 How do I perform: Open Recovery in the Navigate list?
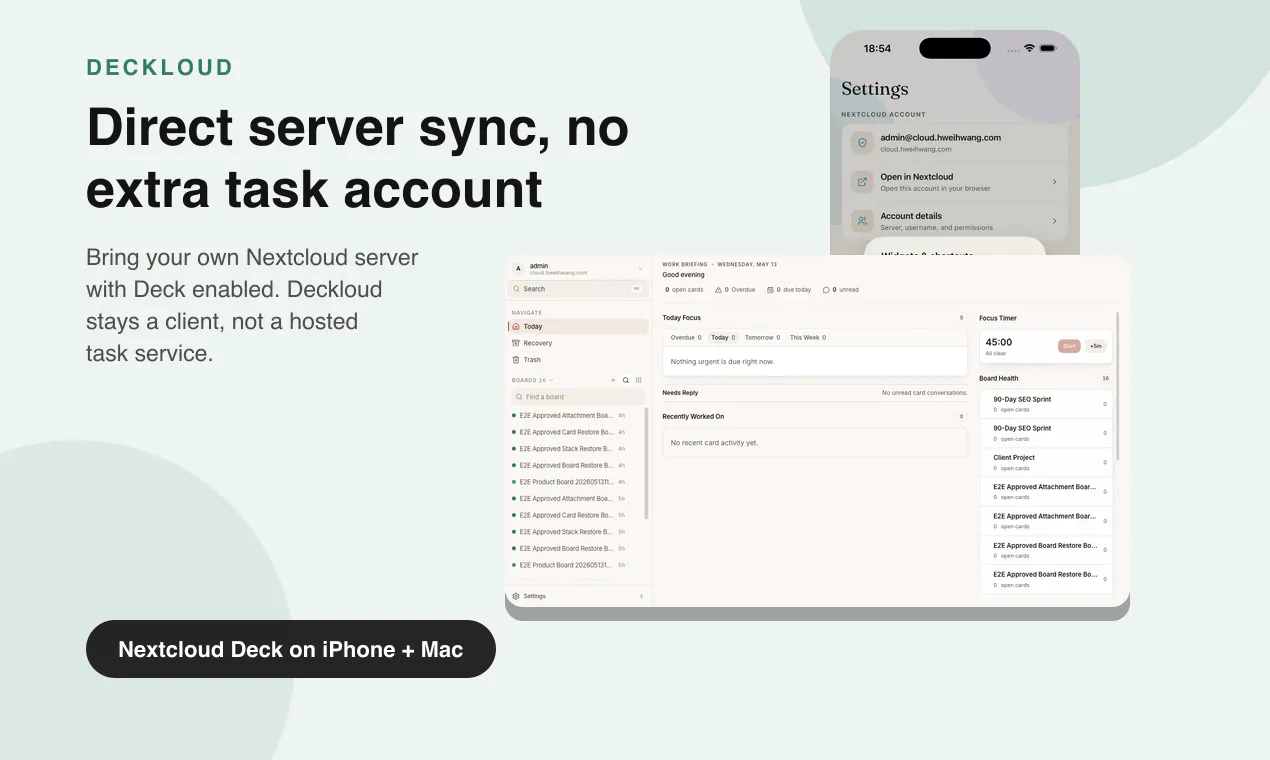(x=579, y=343)
